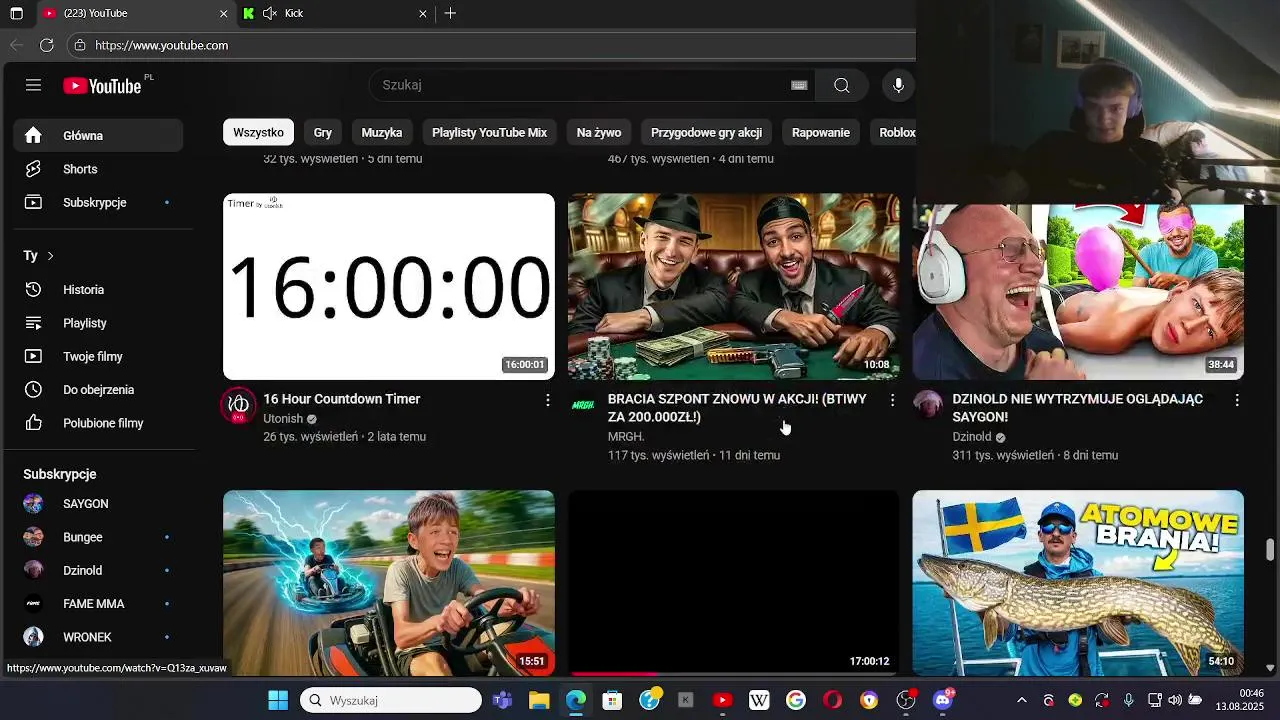Open Shorts from the sidebar
Screen dimensions: 1280x720
point(98,169)
